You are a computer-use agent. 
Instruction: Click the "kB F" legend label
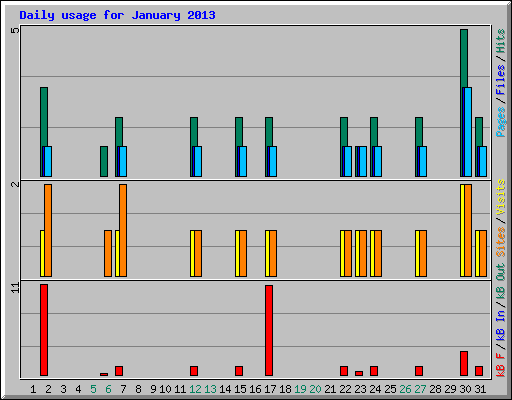501,365
